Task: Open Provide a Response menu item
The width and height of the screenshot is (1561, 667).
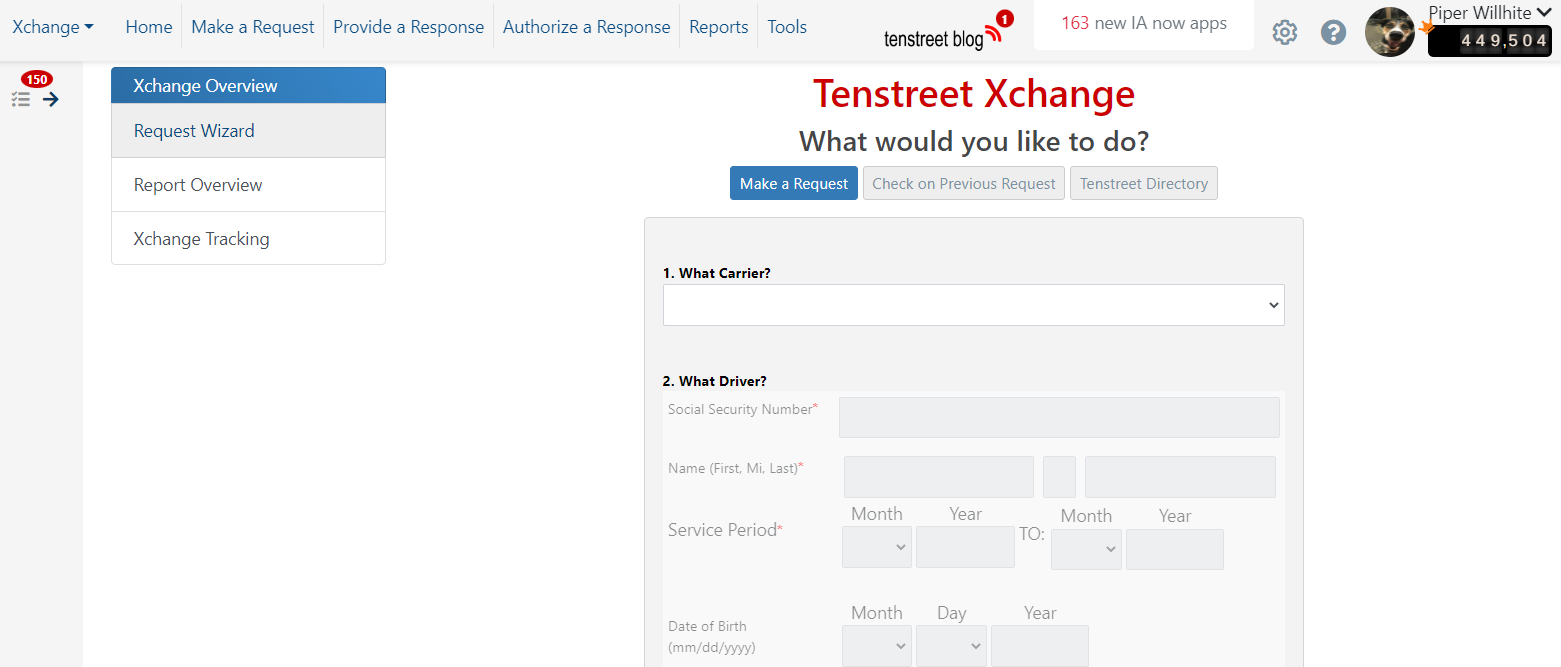Action: click(409, 27)
